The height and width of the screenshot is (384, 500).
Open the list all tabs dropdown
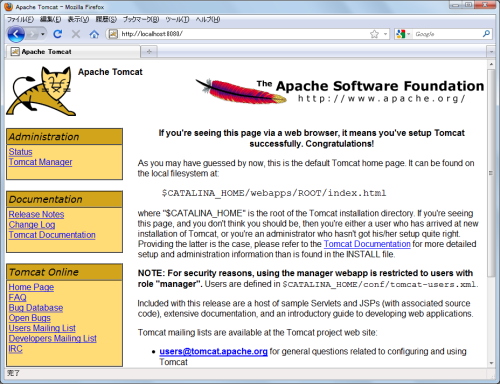(491, 52)
